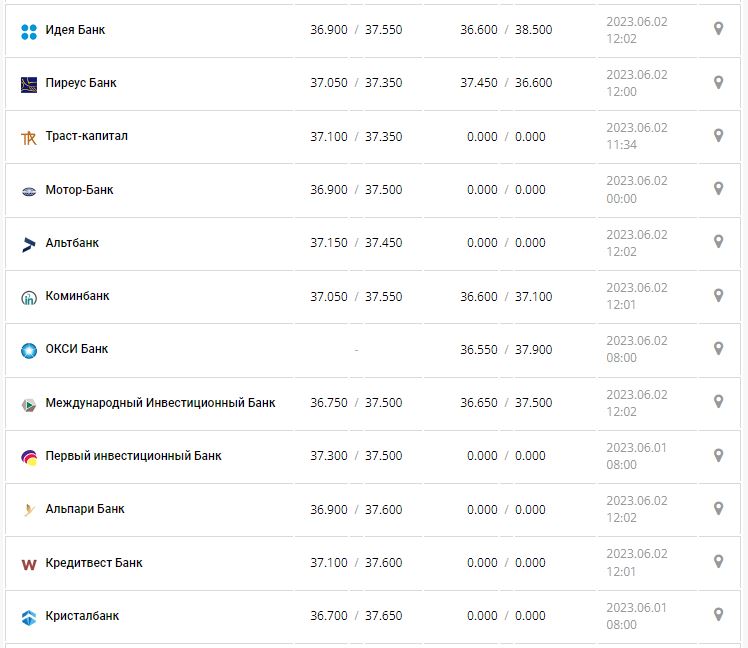Open the Кристалбанк name link

tap(82, 616)
